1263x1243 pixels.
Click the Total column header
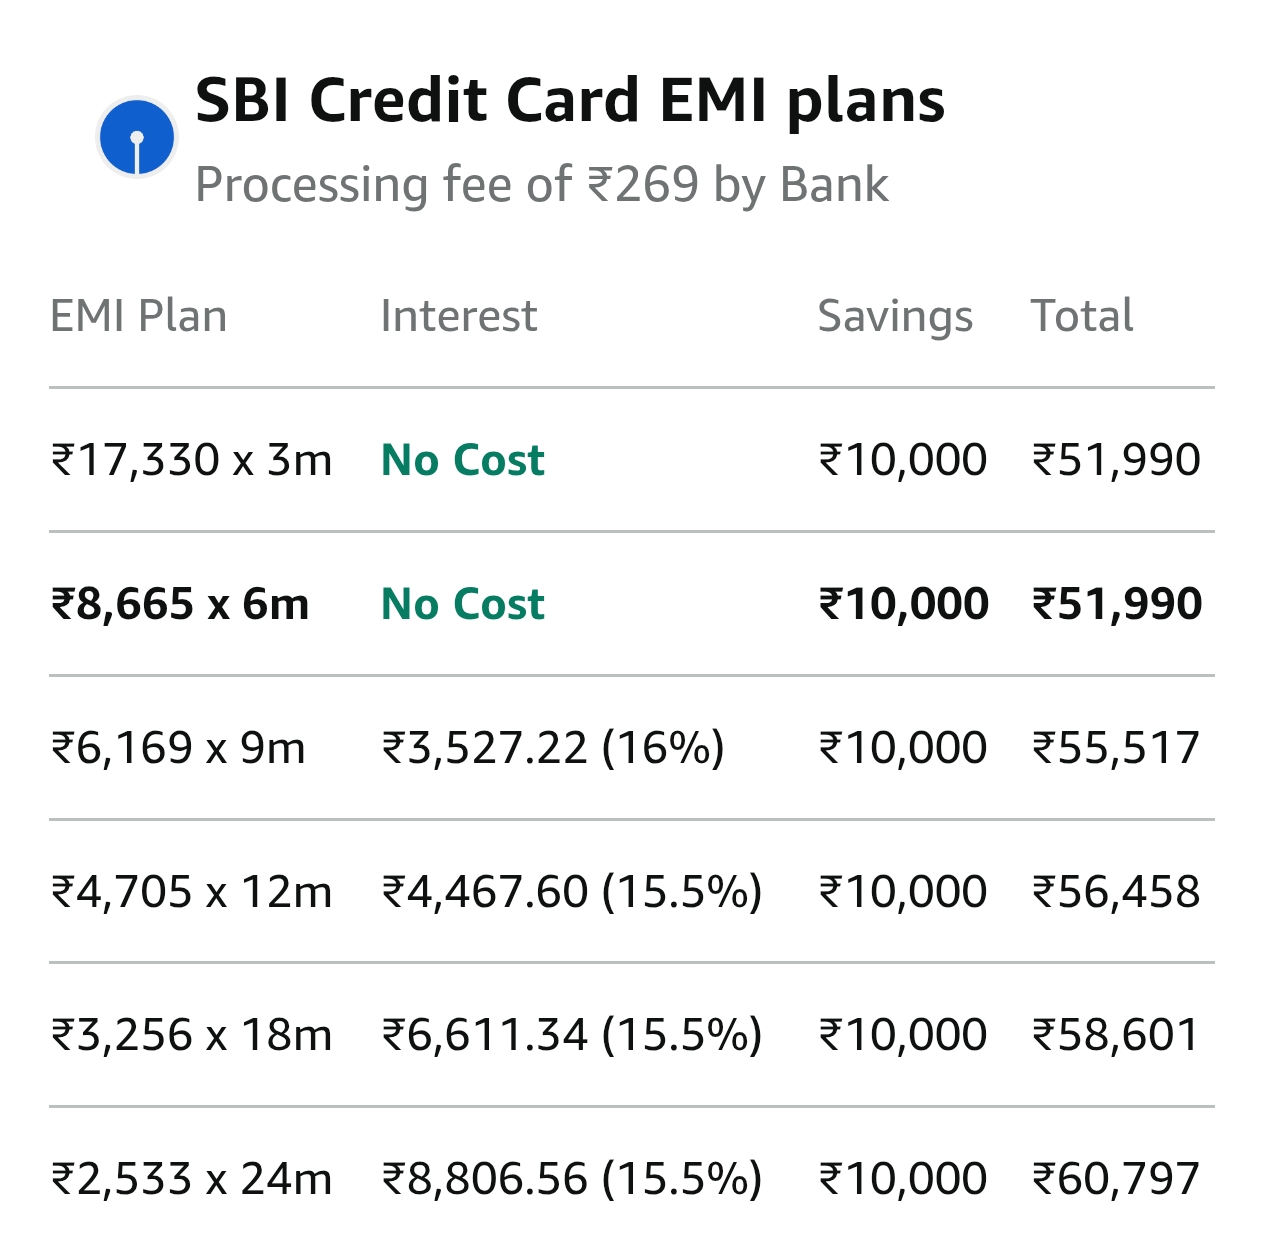[x=1081, y=316]
